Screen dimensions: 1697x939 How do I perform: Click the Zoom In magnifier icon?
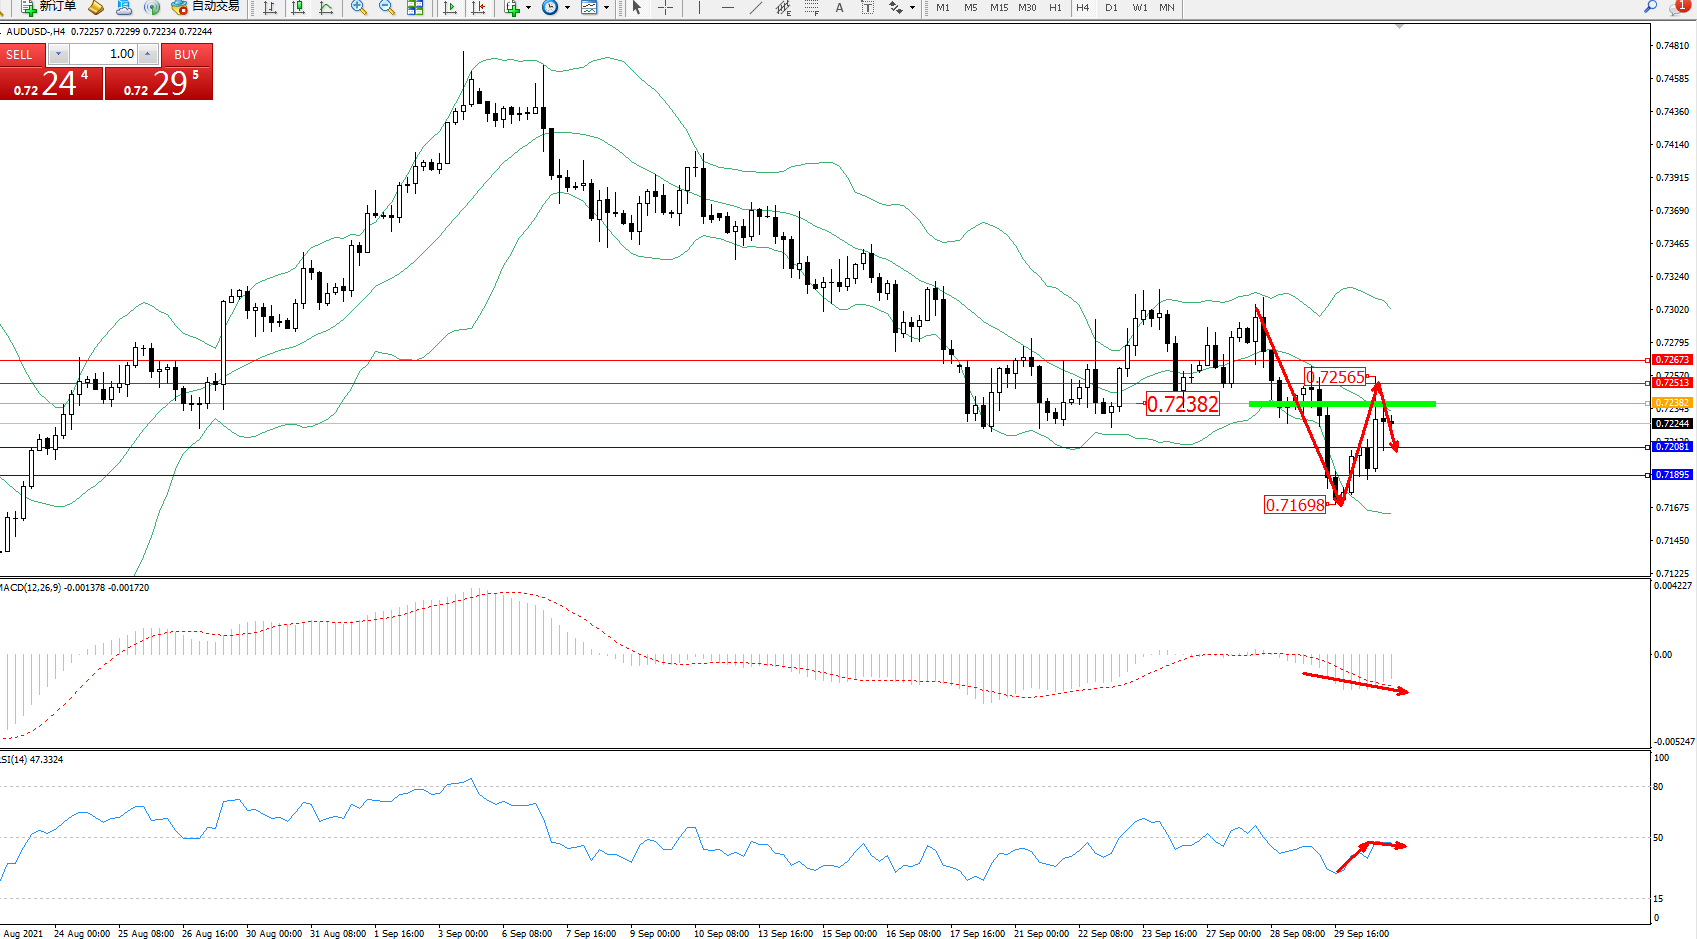click(359, 7)
